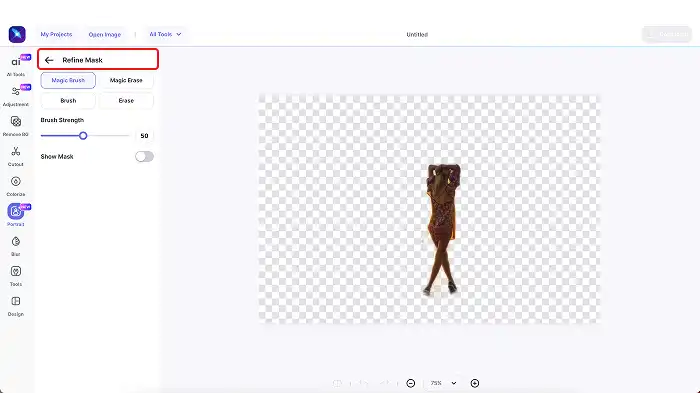Select the Brush mode
Image resolution: width=700 pixels, height=393 pixels.
click(x=68, y=100)
